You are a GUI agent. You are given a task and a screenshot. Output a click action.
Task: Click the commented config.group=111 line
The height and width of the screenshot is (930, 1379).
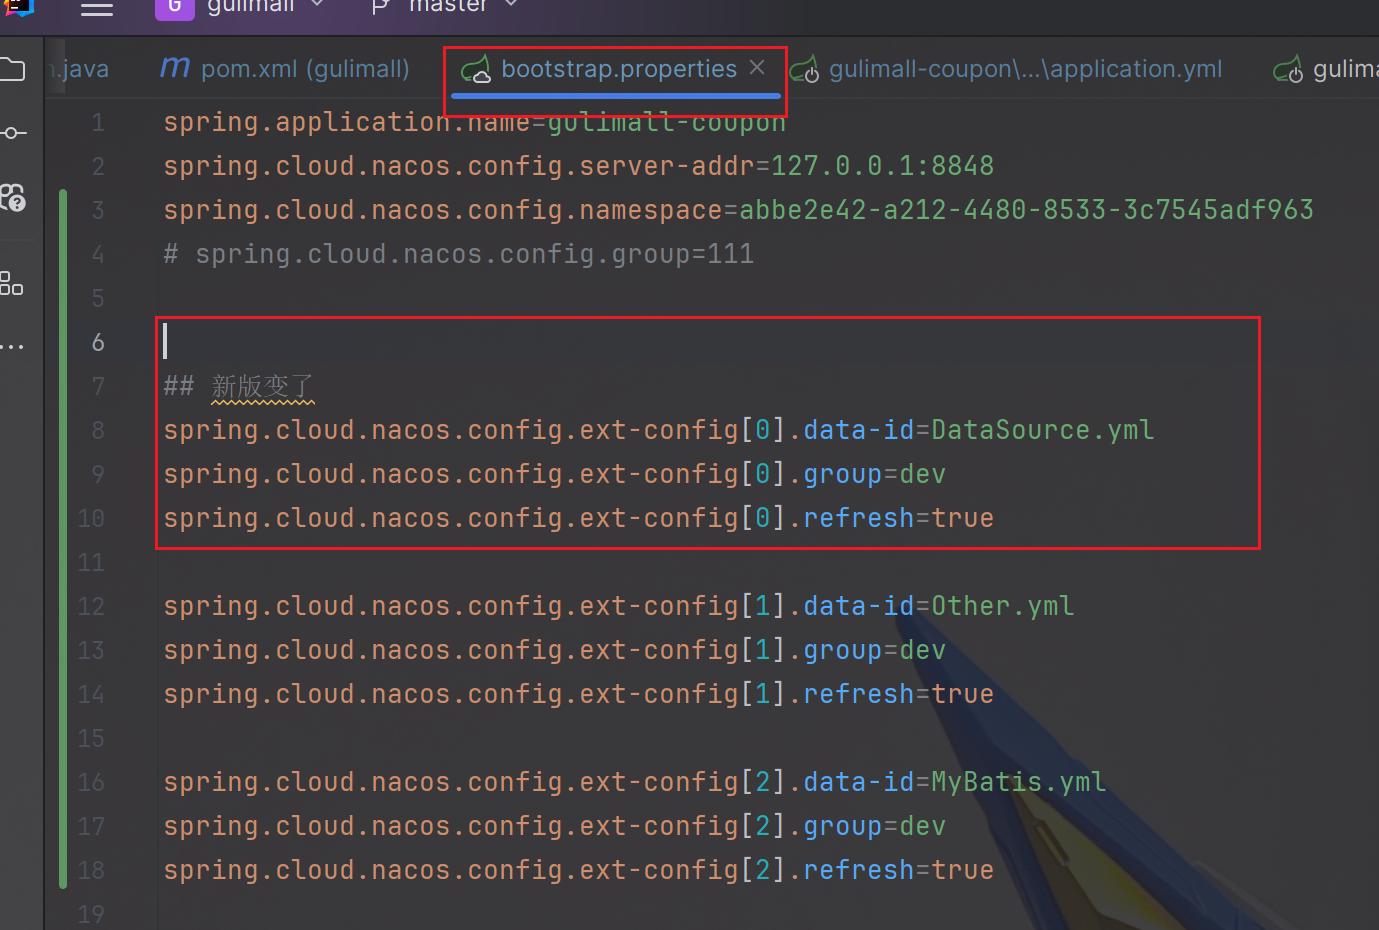click(459, 254)
